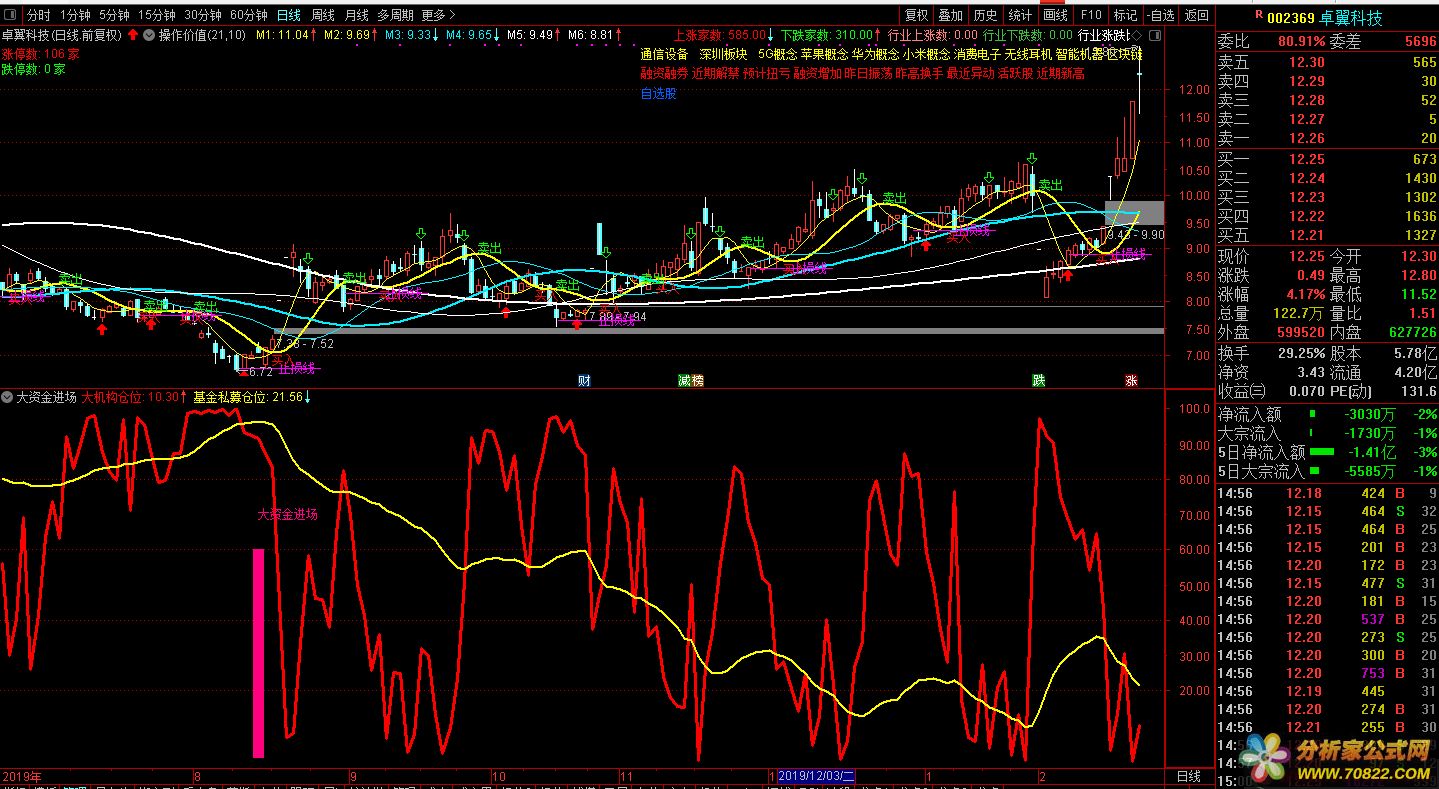1439x789 pixels.
Task: Open F10 company info
Action: click(1091, 15)
